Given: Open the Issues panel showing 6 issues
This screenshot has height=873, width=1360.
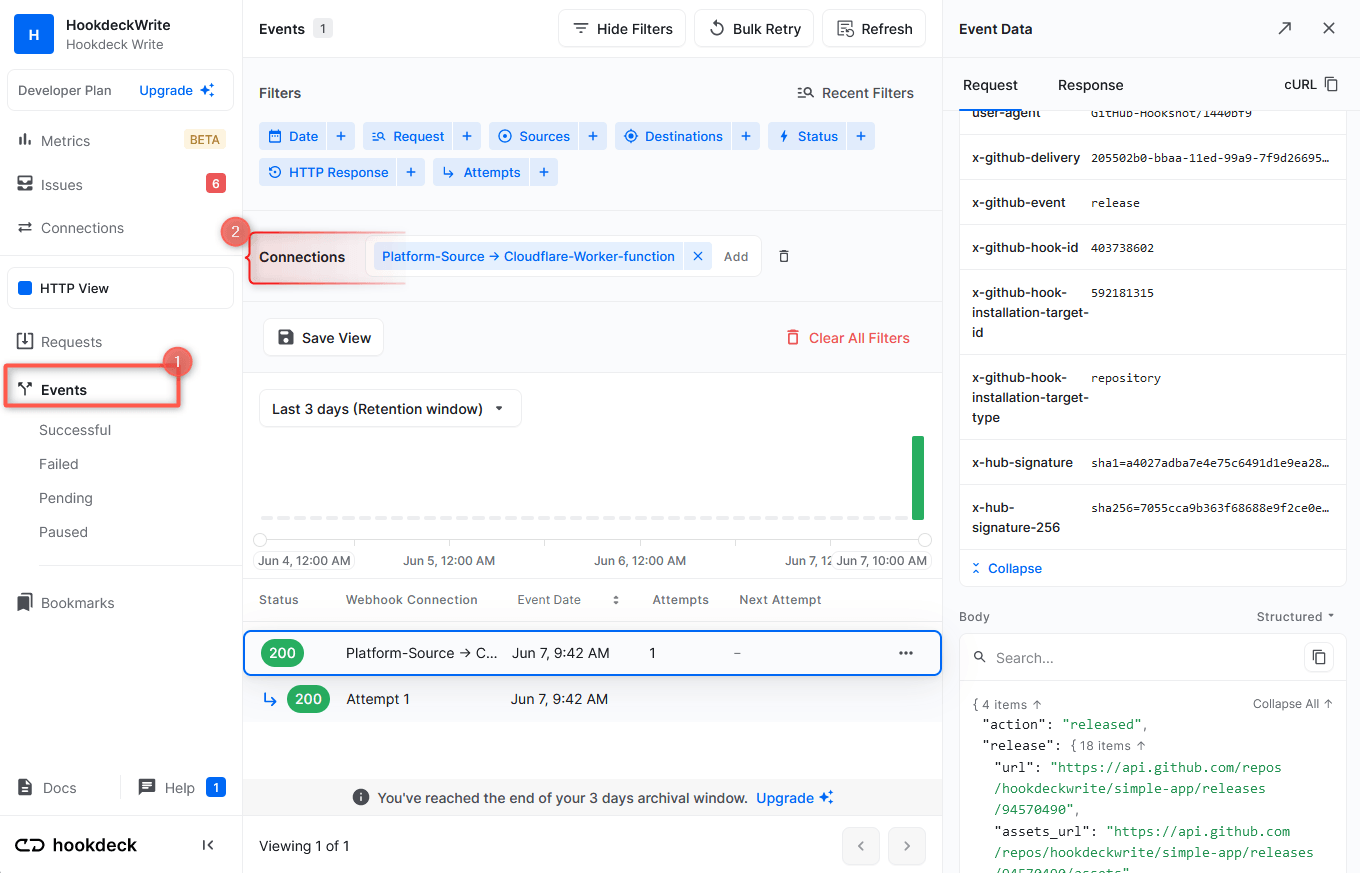Looking at the screenshot, I should pyautogui.click(x=59, y=184).
